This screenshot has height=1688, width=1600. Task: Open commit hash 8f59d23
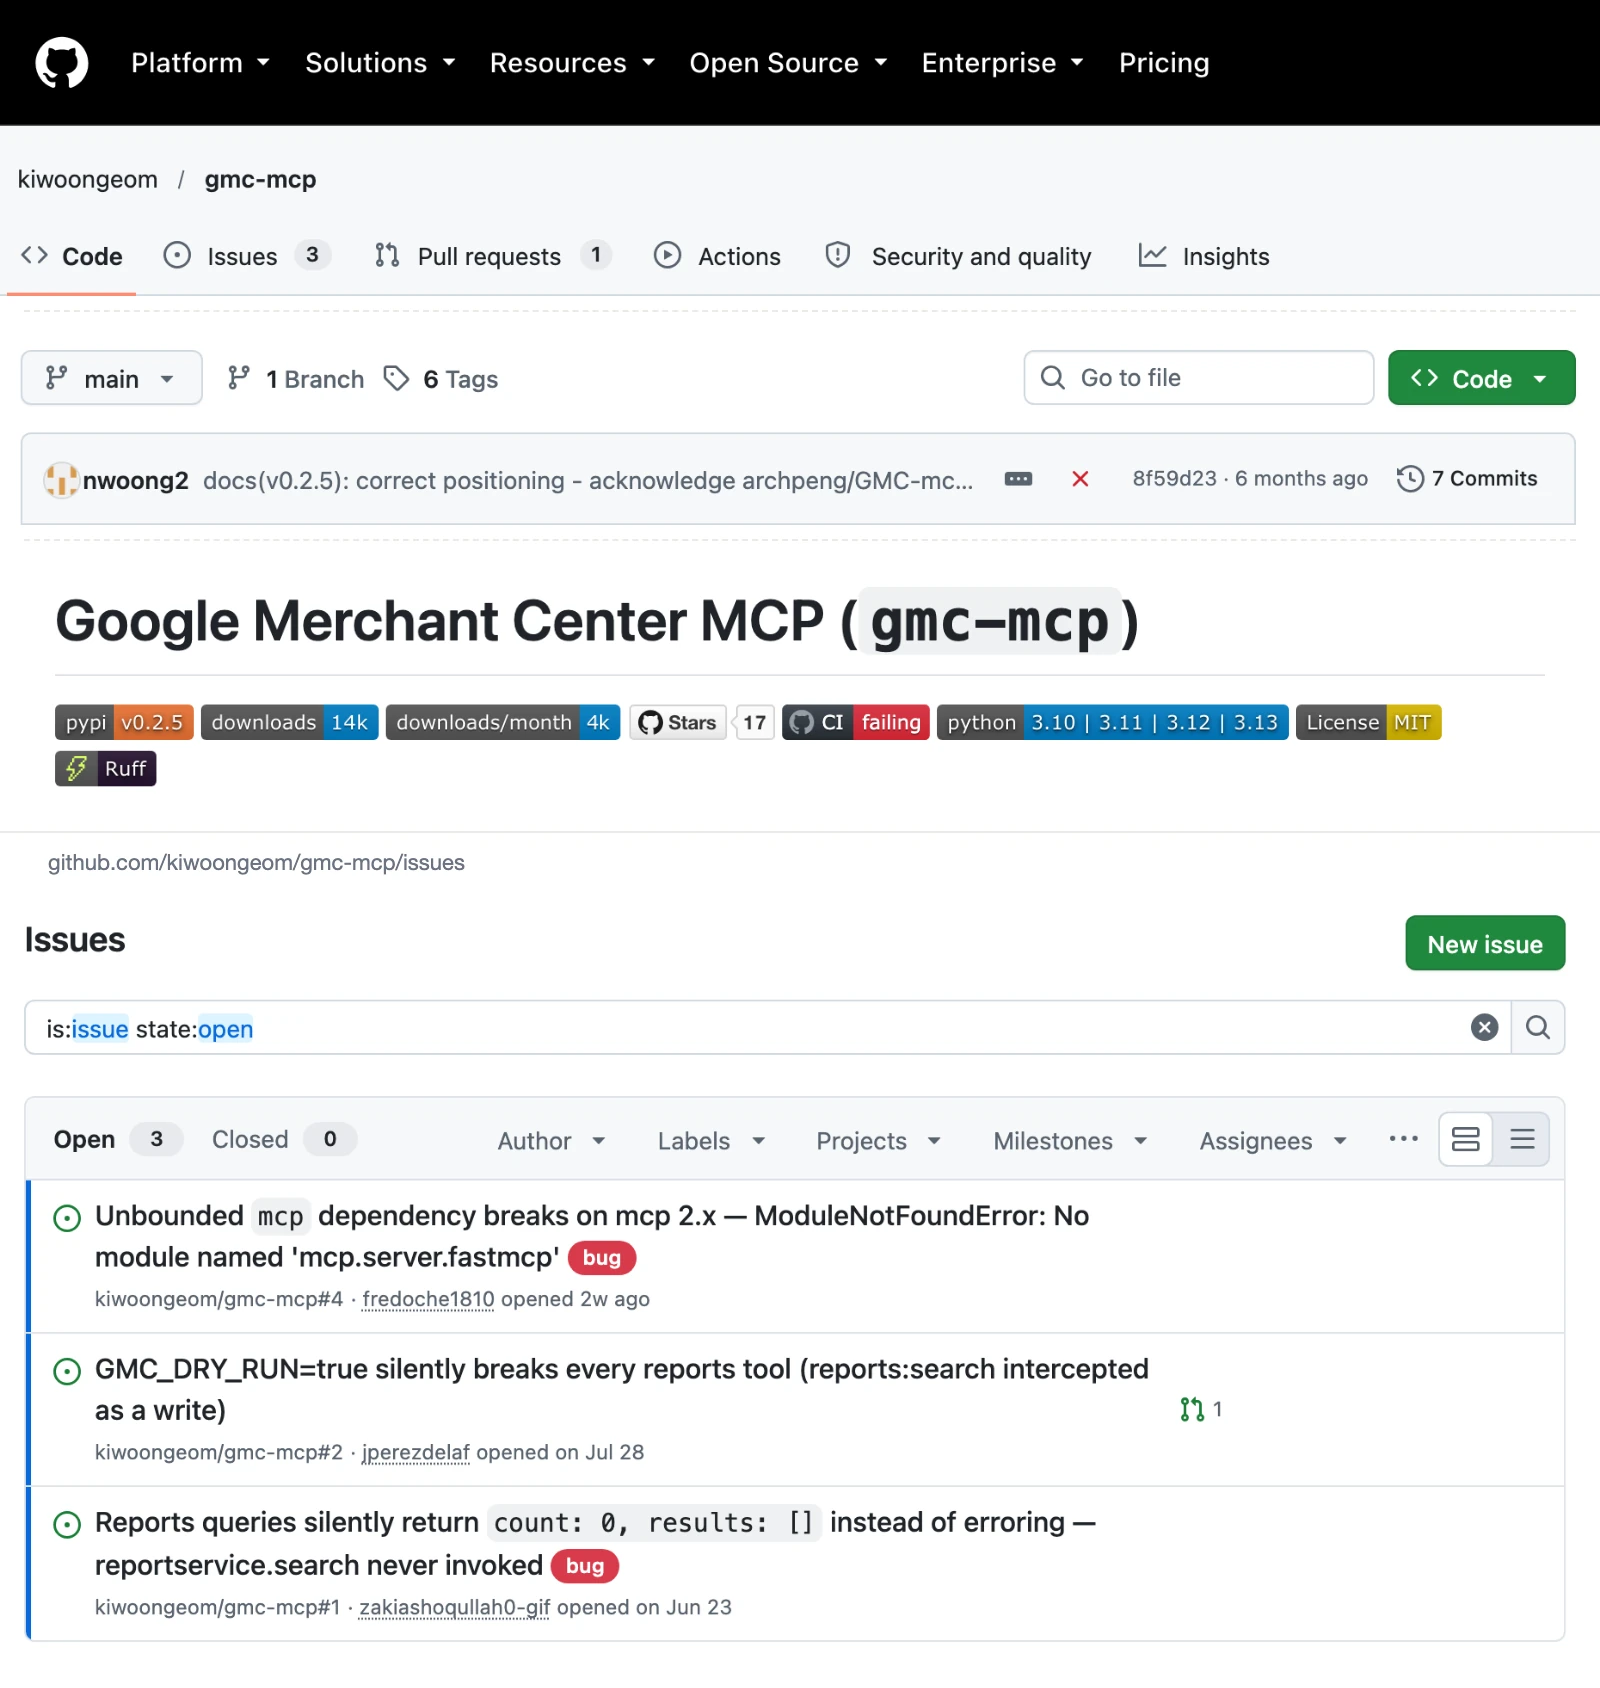[x=1174, y=479]
